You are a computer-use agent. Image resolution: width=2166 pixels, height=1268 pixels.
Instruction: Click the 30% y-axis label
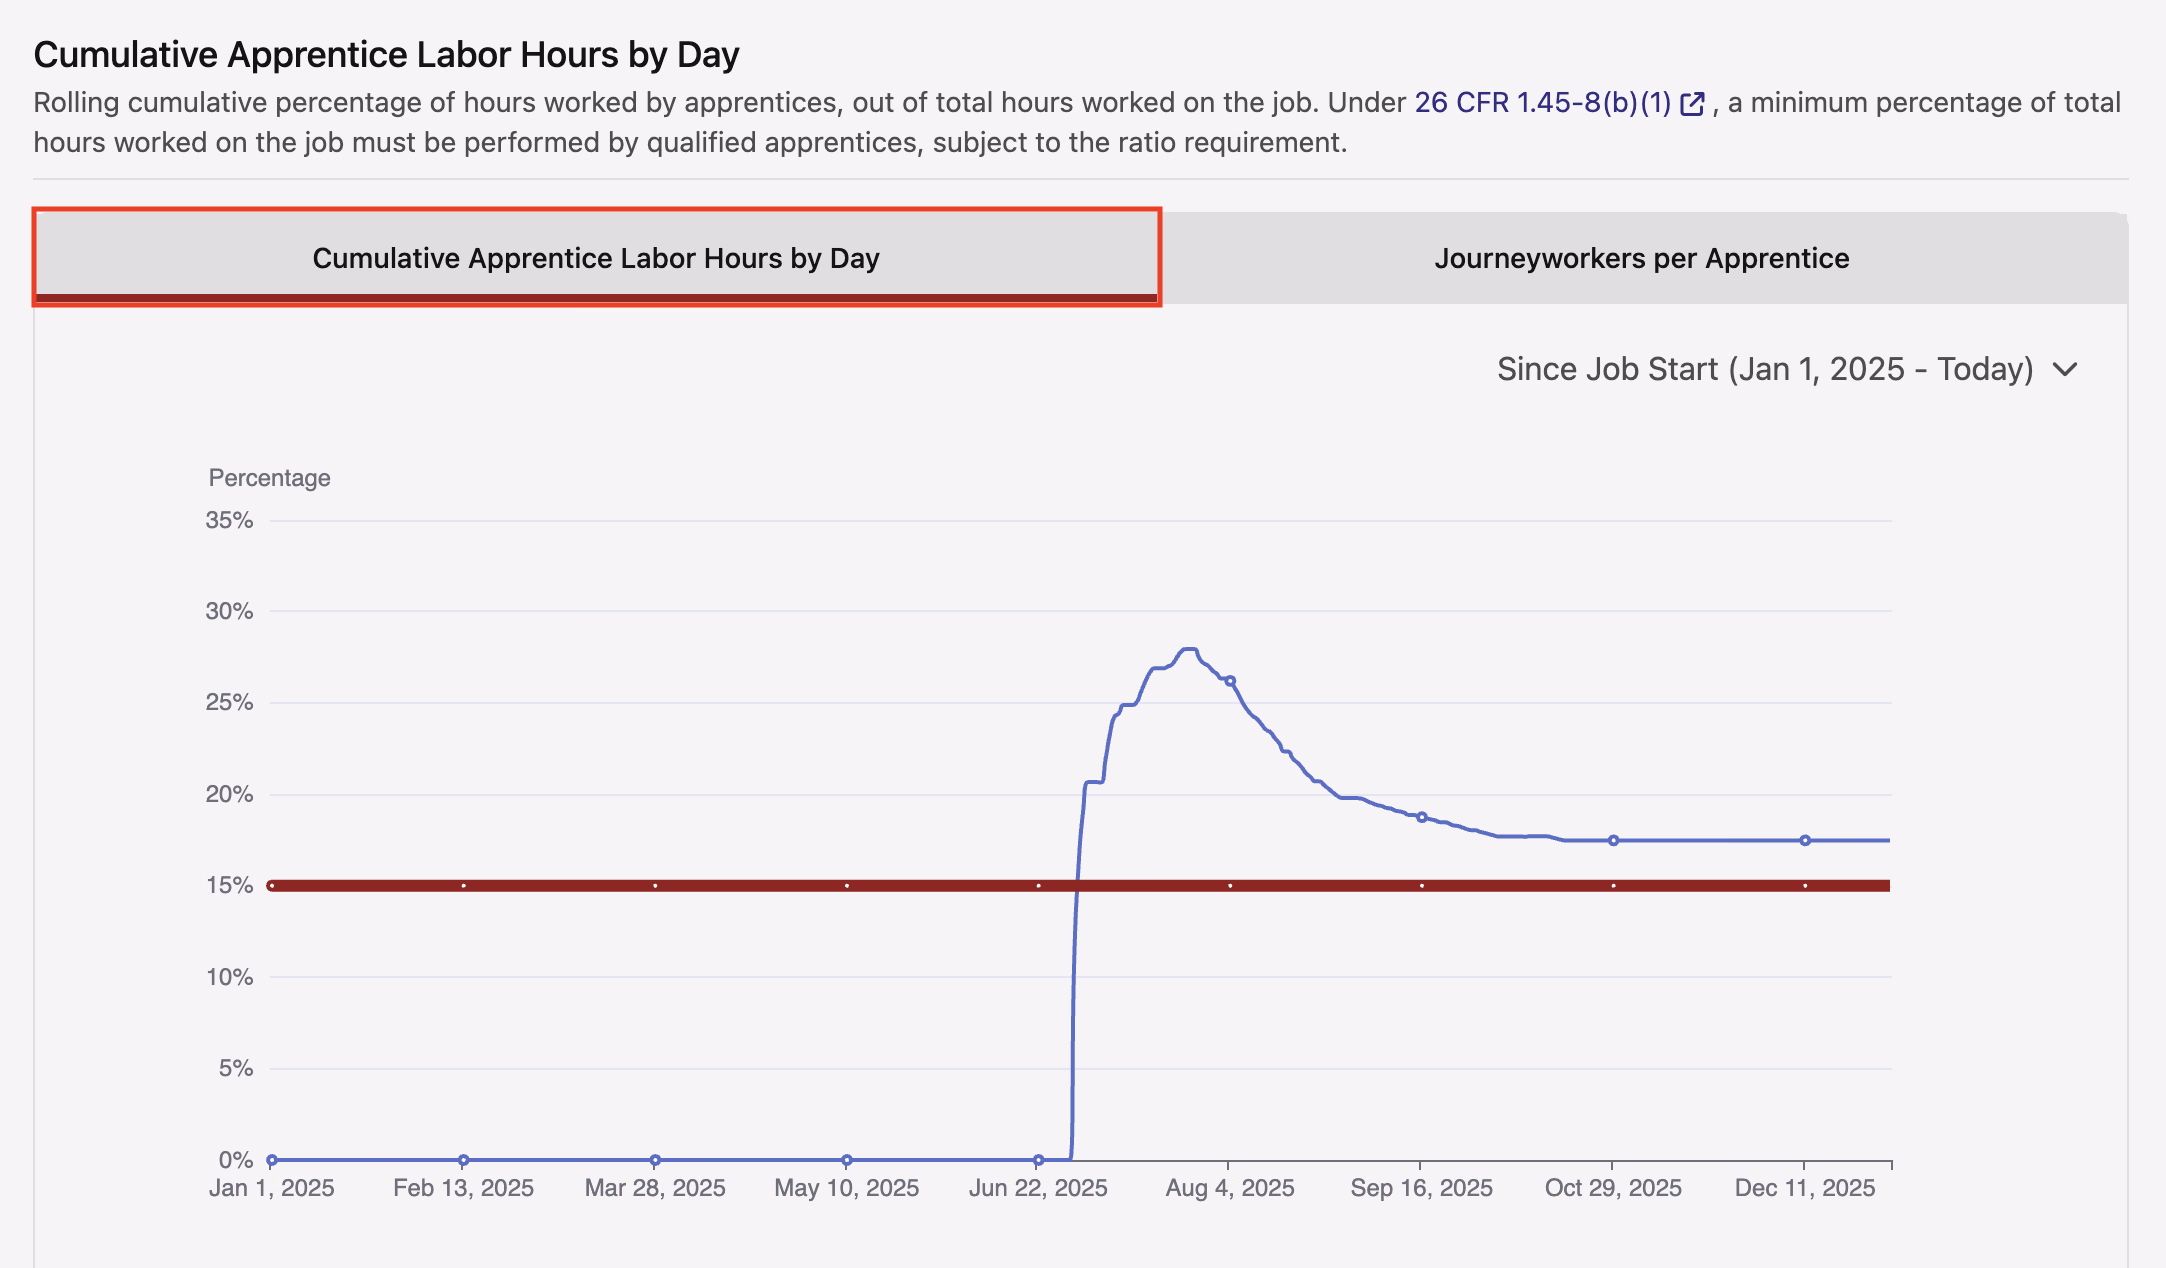tap(229, 611)
